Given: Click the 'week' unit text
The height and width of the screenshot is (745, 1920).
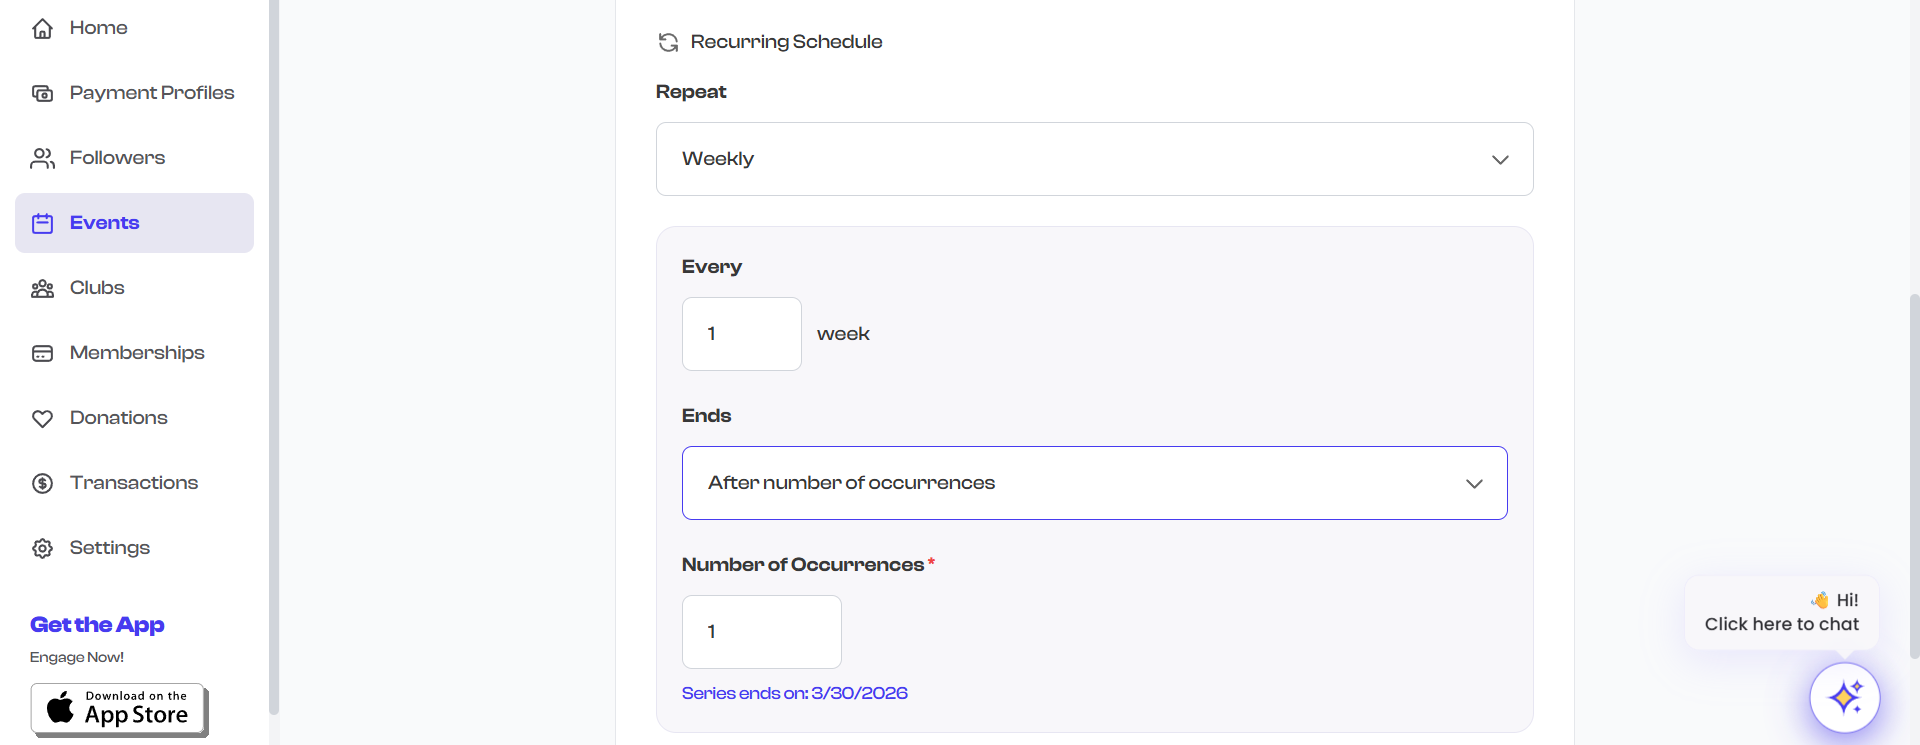Looking at the screenshot, I should pos(843,334).
